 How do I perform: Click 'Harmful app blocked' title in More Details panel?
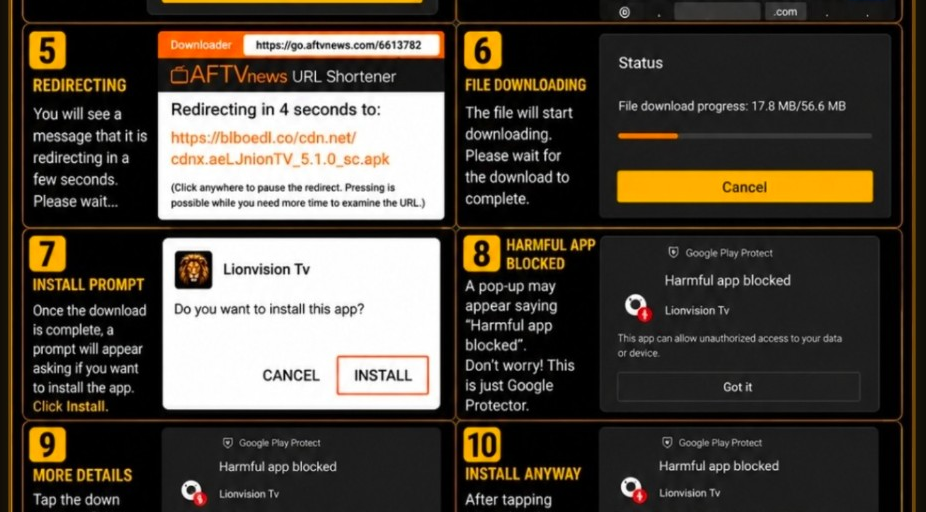click(x=278, y=467)
